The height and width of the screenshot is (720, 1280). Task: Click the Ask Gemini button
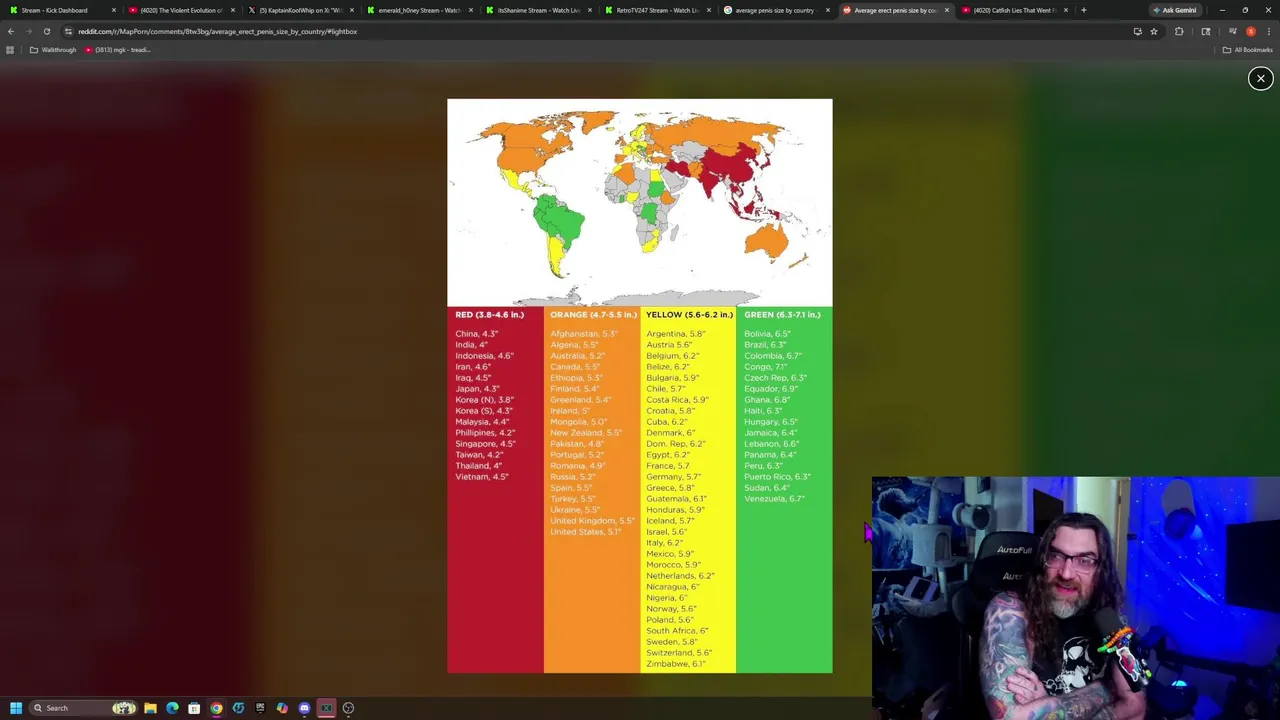coord(1175,10)
